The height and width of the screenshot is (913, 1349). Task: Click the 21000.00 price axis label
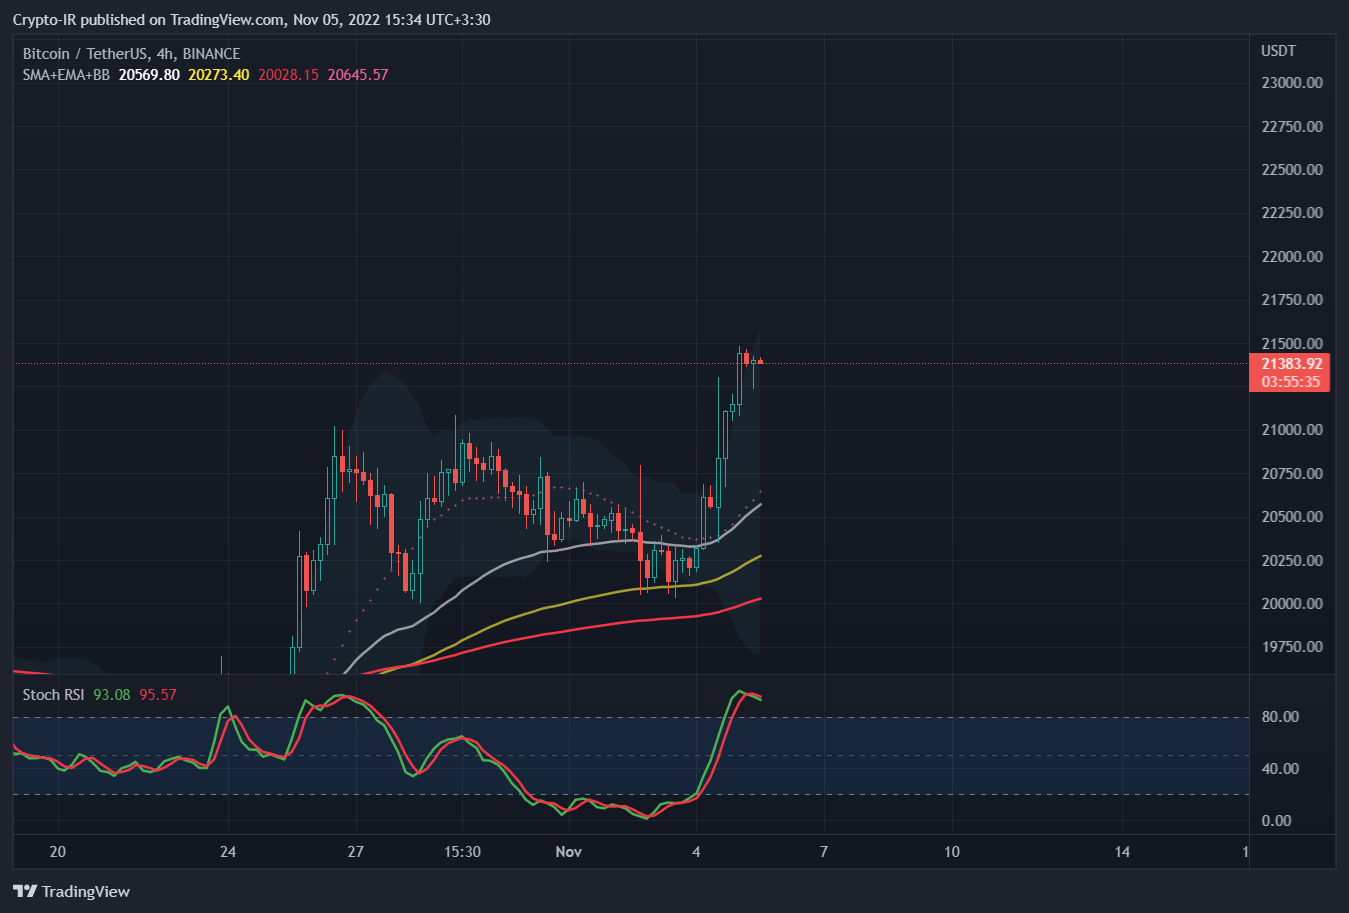pos(1292,430)
